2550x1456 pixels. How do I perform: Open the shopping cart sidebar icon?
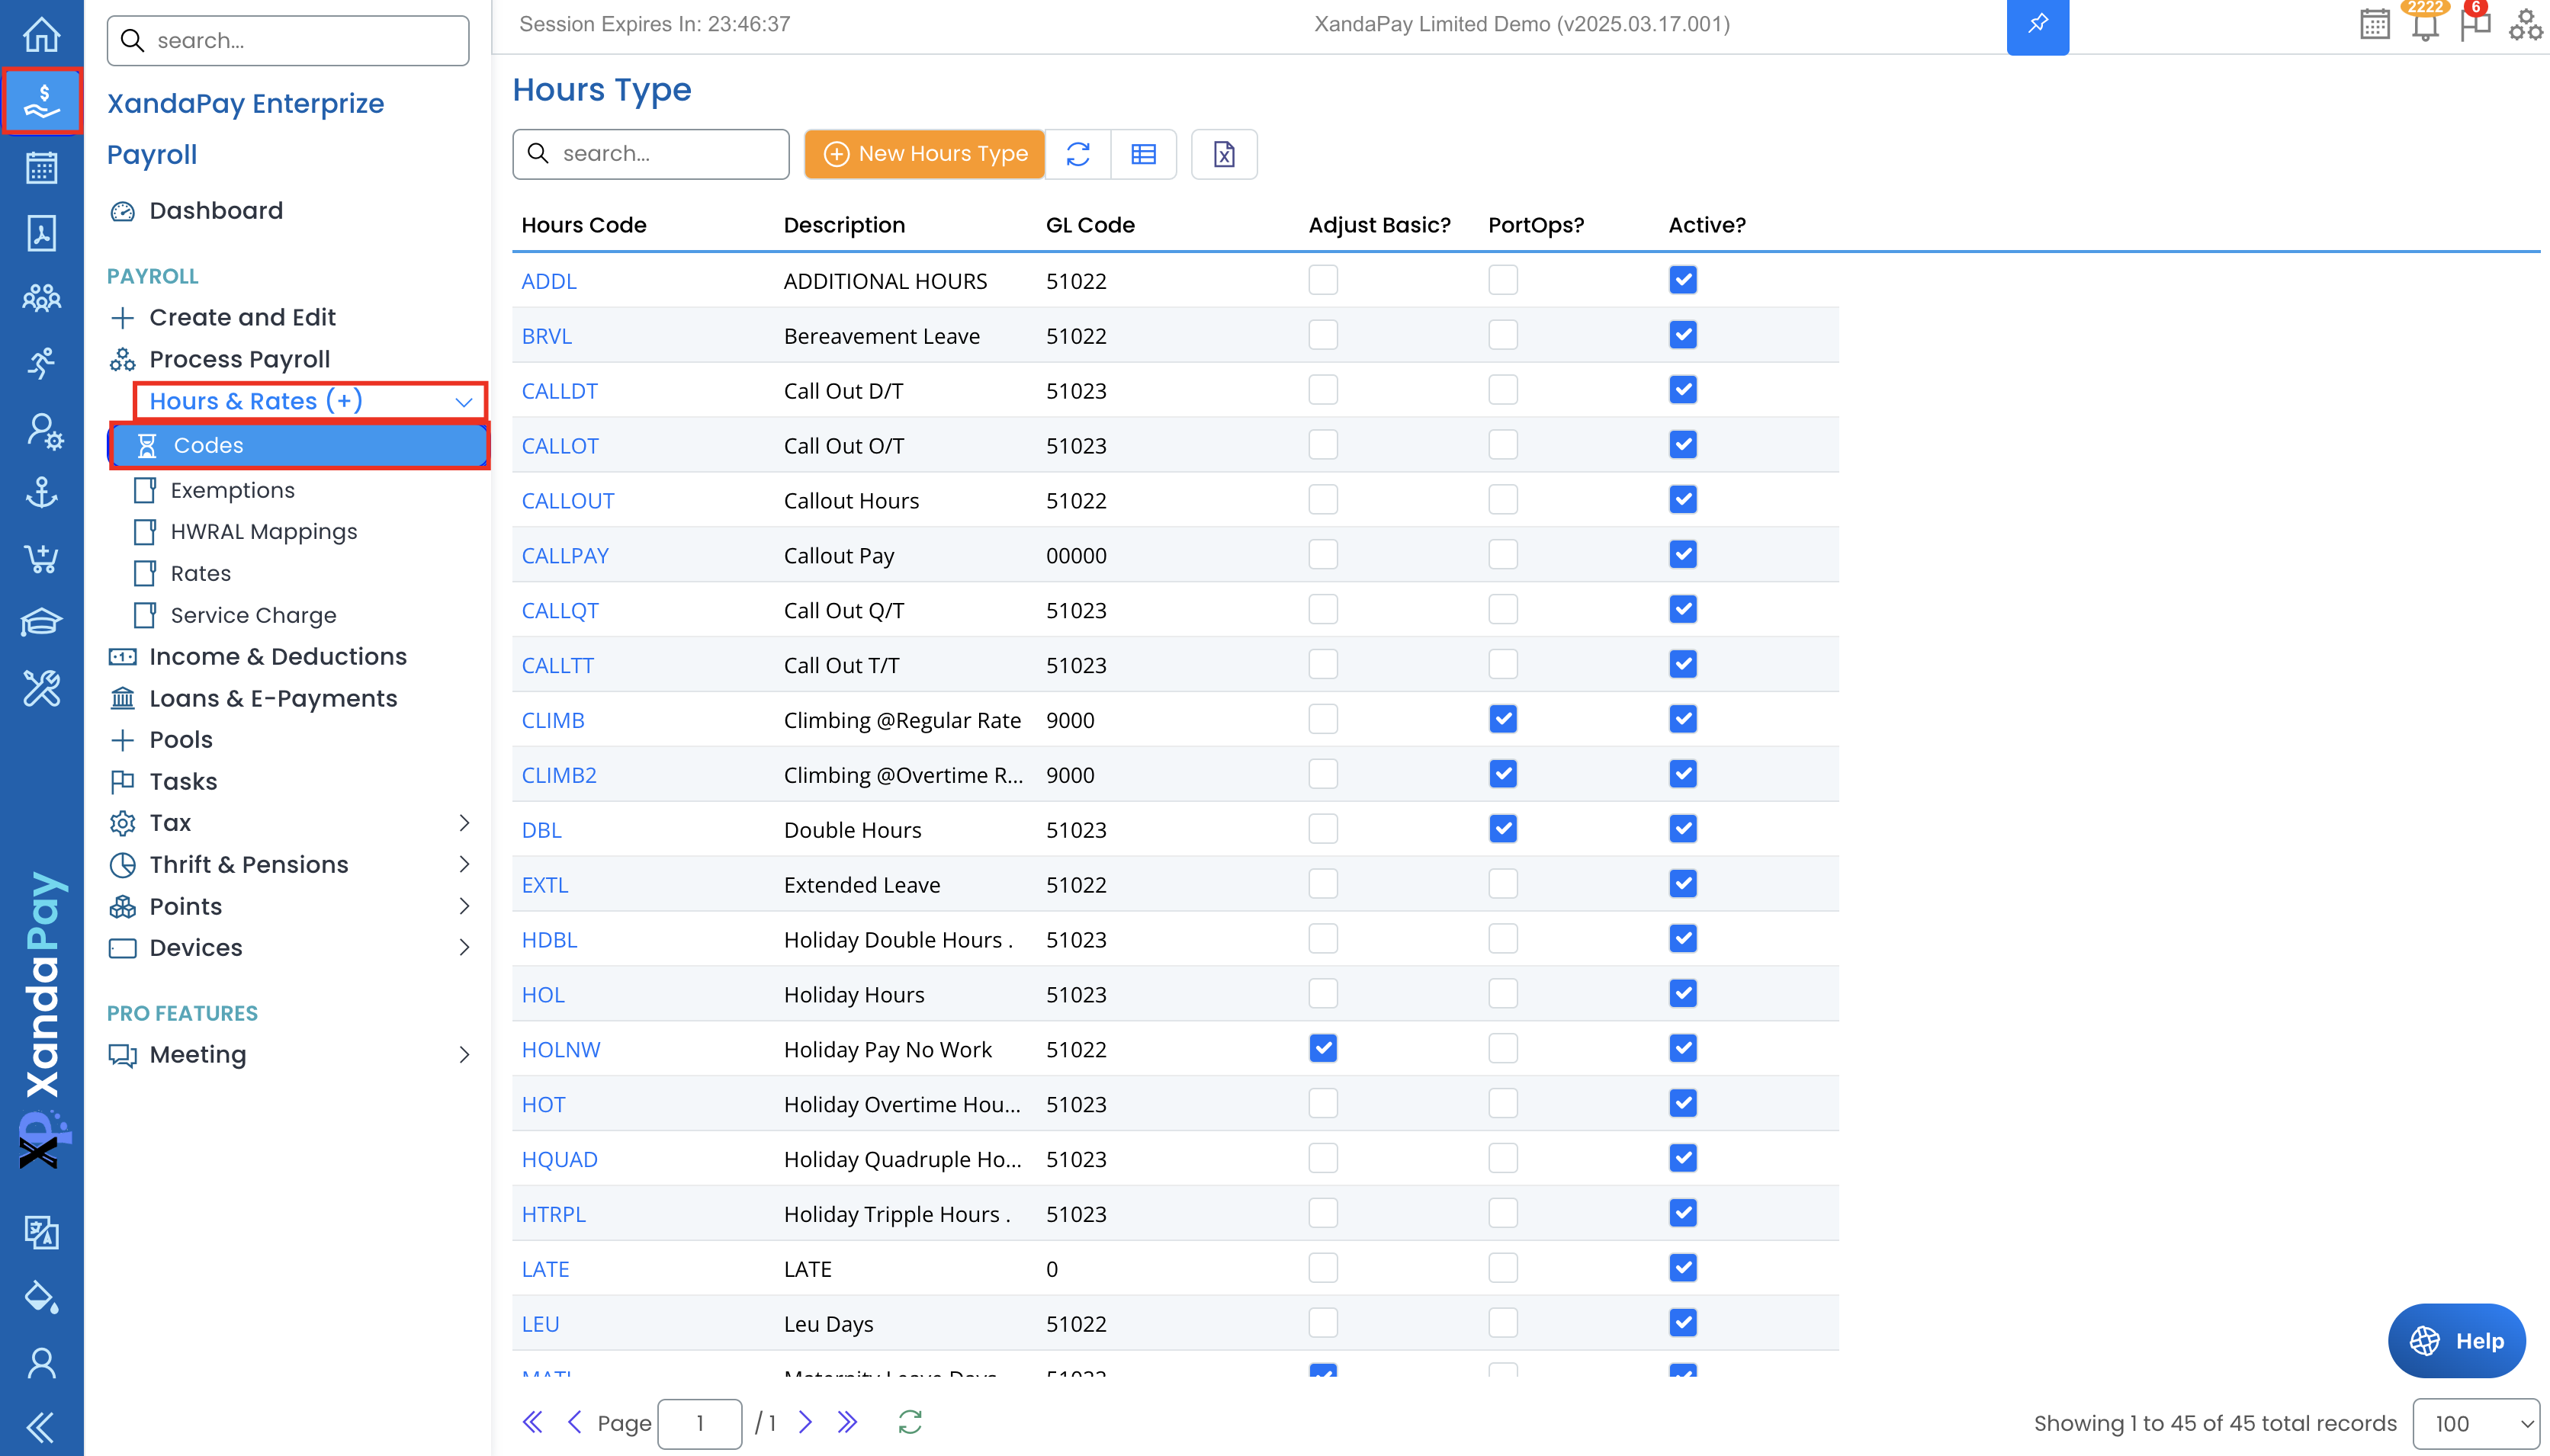click(x=41, y=558)
